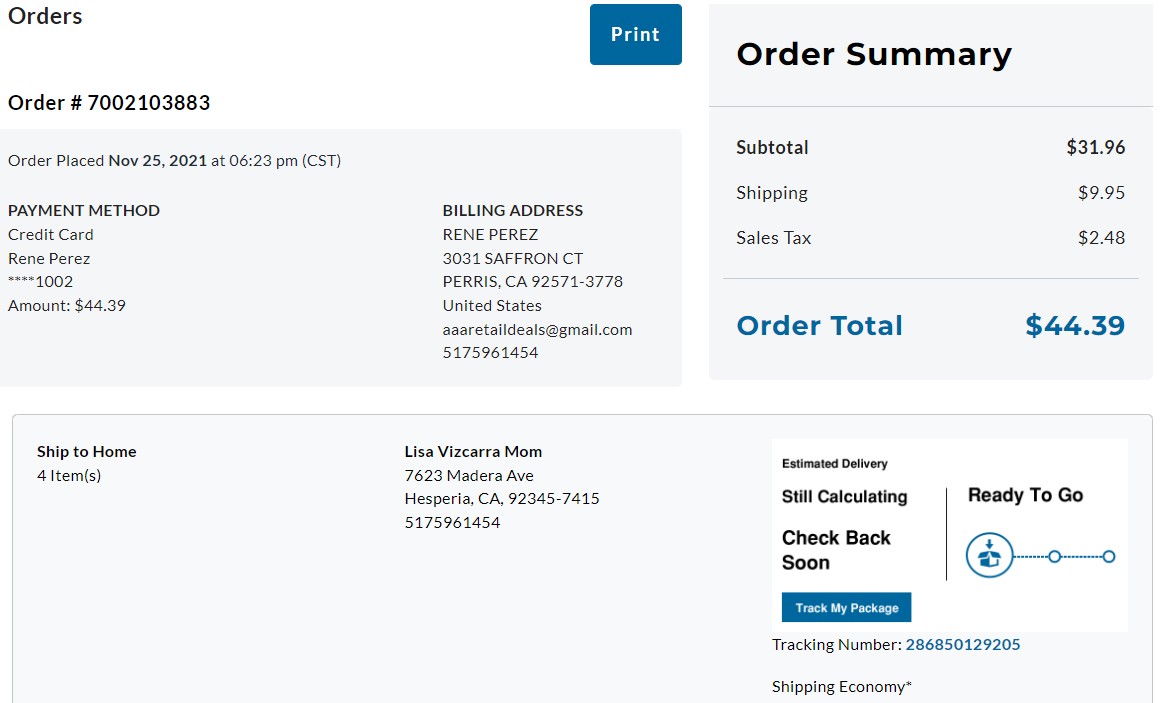Click the Order # 7002103883 heading
The width and height of the screenshot is (1165, 703).
coord(109,103)
